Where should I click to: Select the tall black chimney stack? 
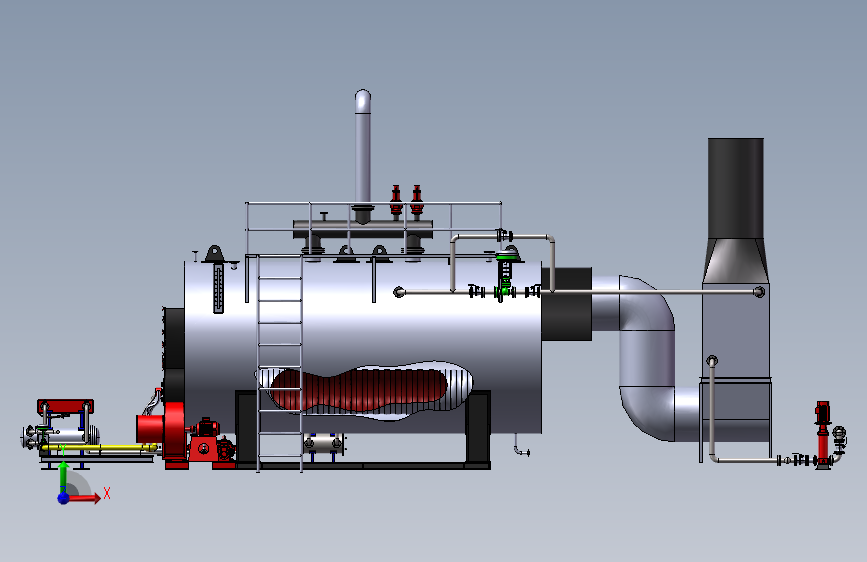click(736, 189)
